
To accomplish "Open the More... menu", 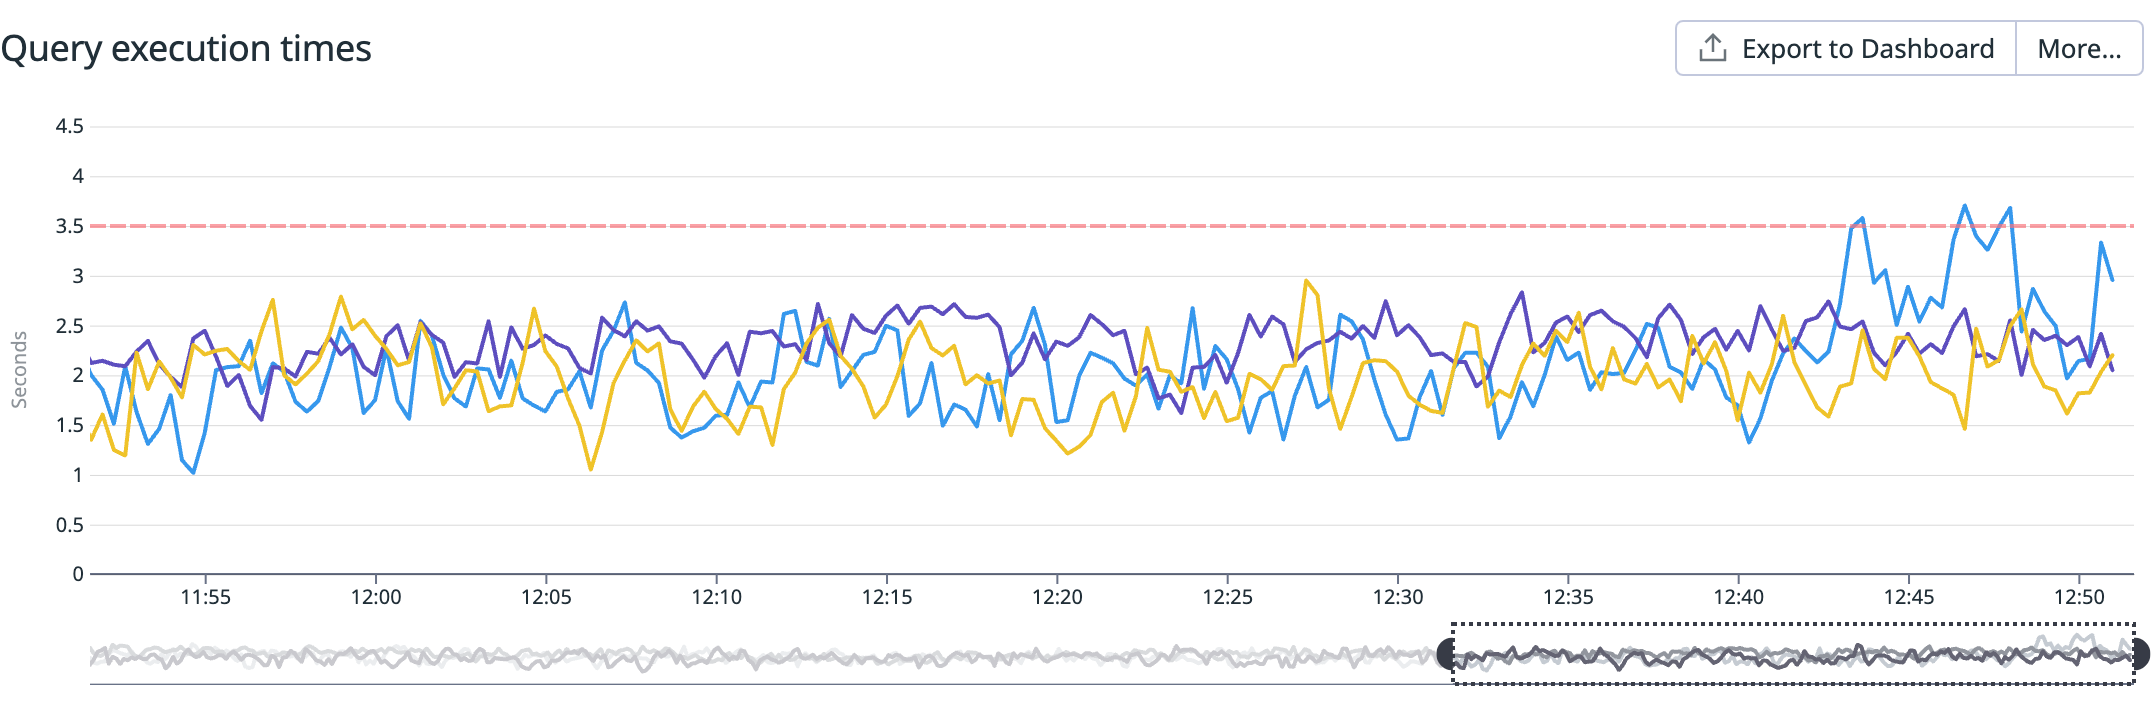I will pos(2078,49).
